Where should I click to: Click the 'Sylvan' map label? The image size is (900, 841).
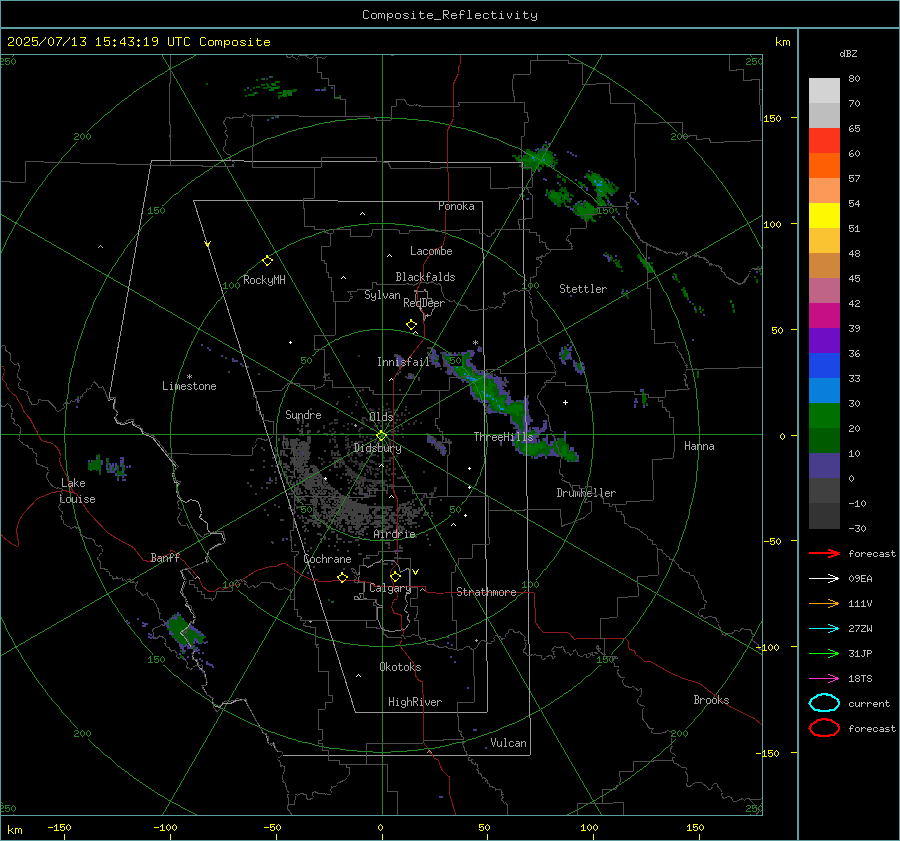tap(382, 295)
